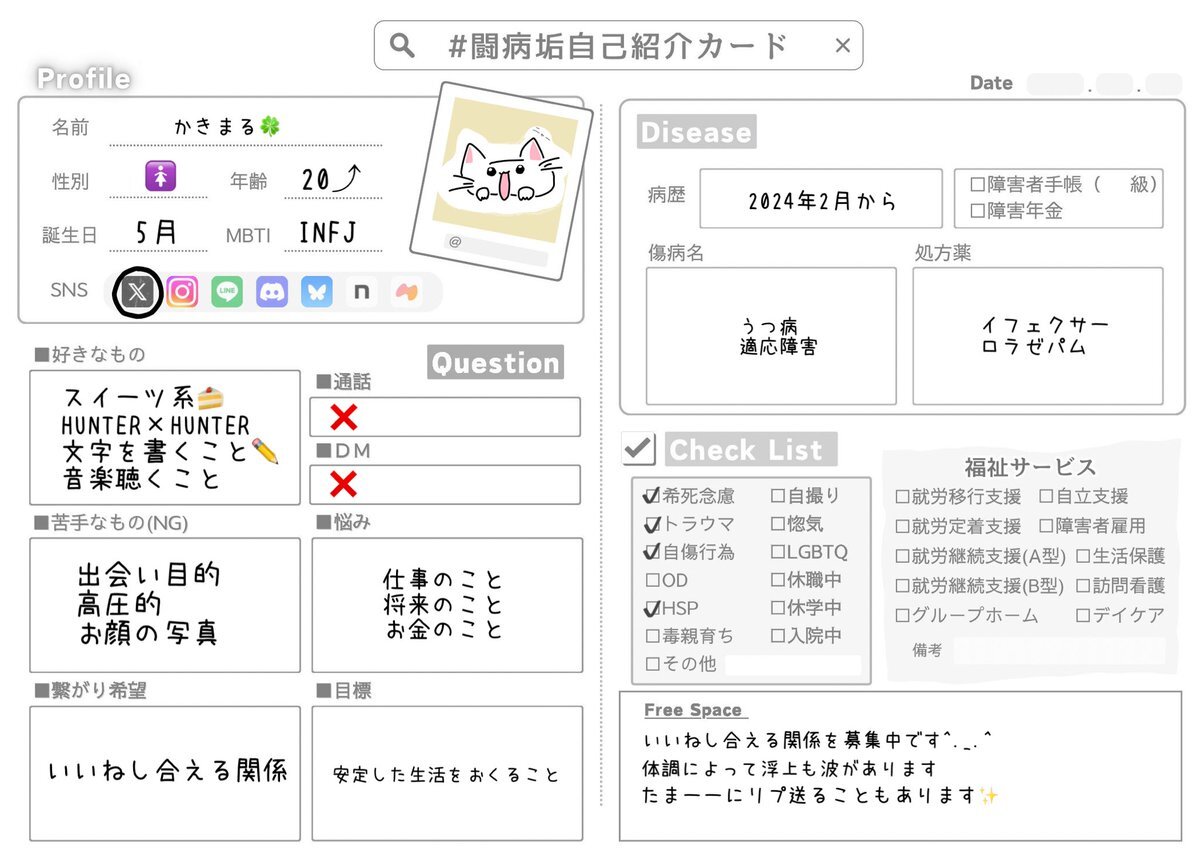1200x857 pixels.
Task: Click the 処方薬 box with イフェクサー
Action: (1038, 336)
